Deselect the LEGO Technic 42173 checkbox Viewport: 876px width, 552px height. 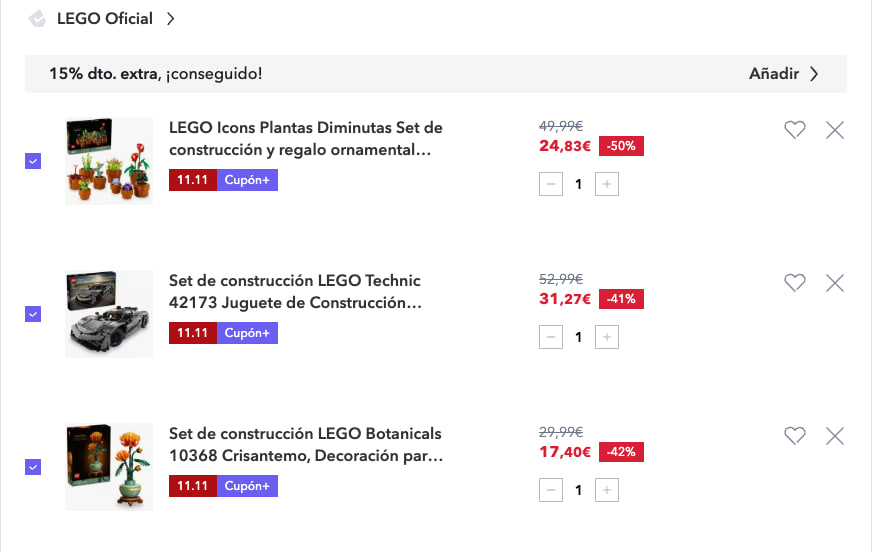coord(33,314)
